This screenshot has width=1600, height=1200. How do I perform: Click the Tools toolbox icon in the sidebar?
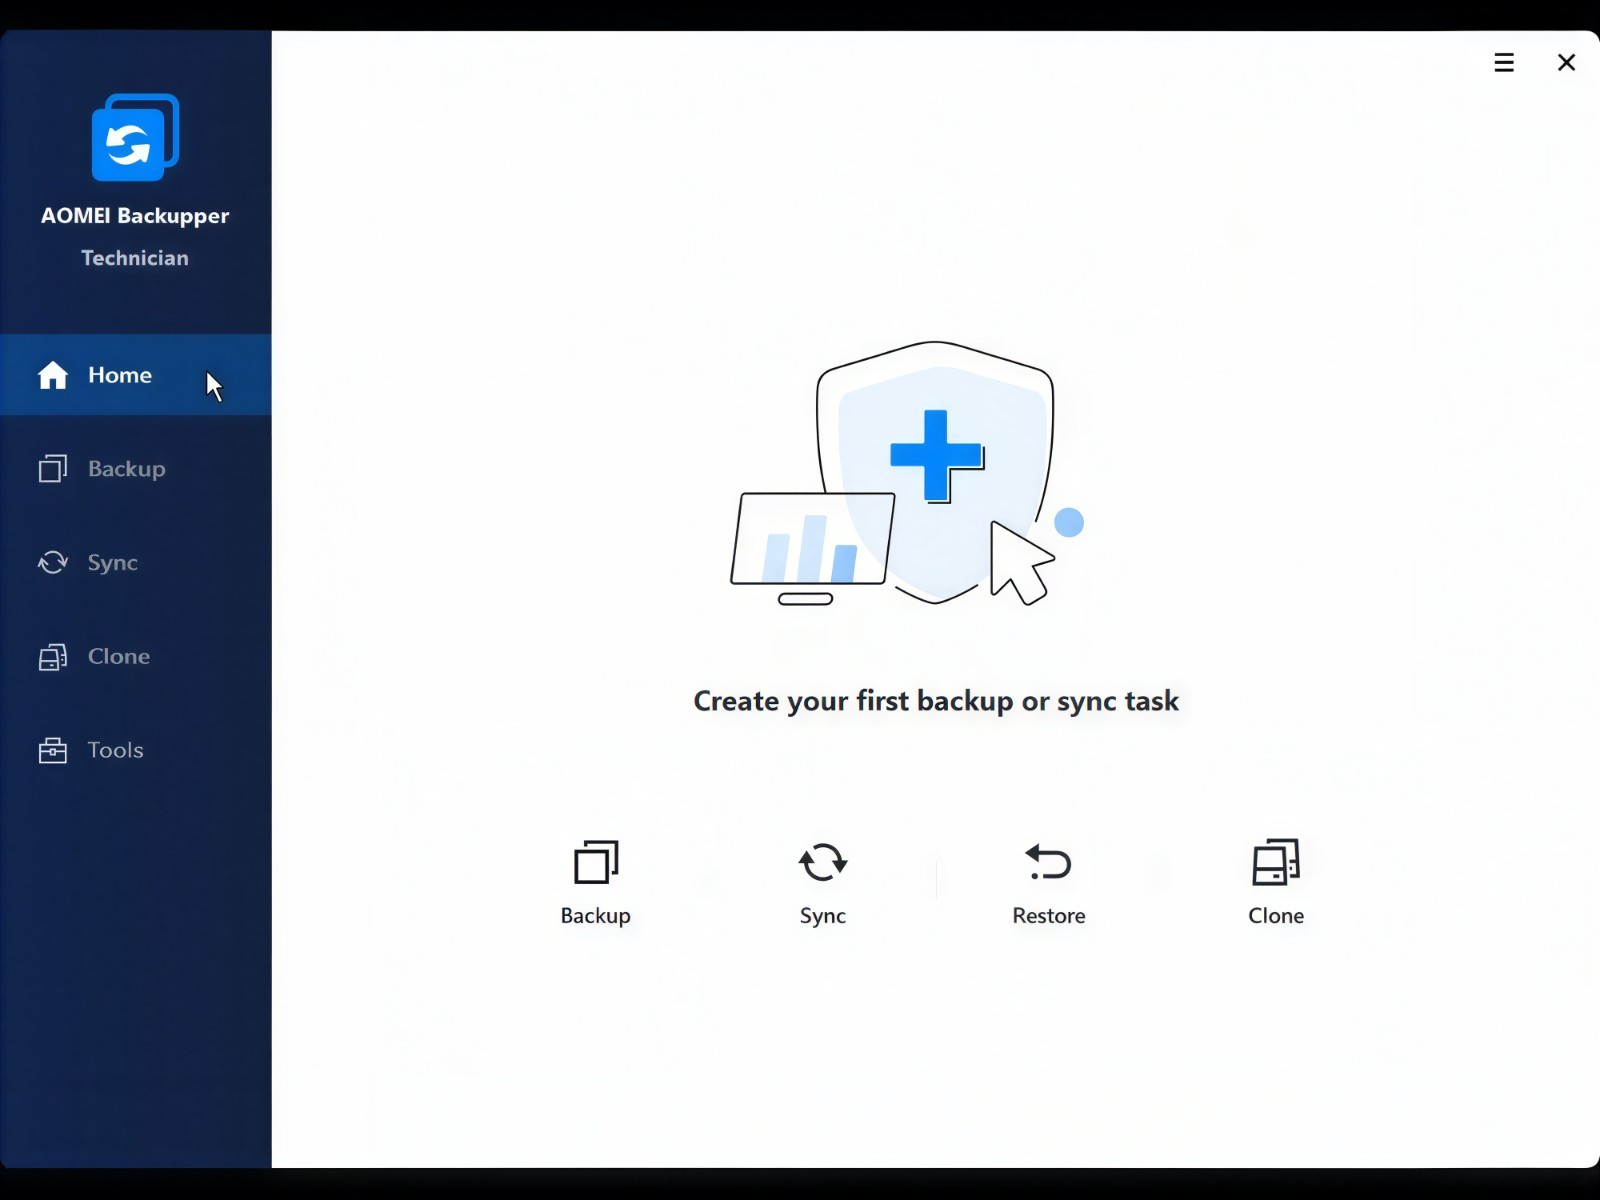click(x=53, y=750)
